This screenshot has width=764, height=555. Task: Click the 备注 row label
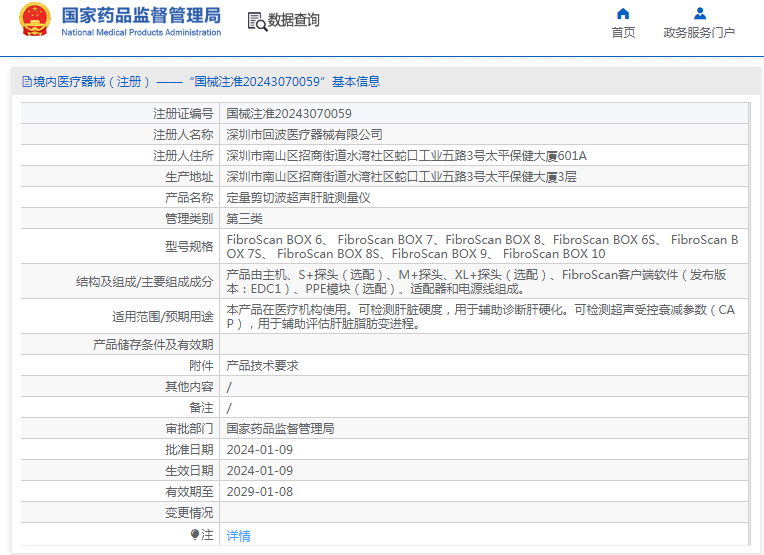201,407
